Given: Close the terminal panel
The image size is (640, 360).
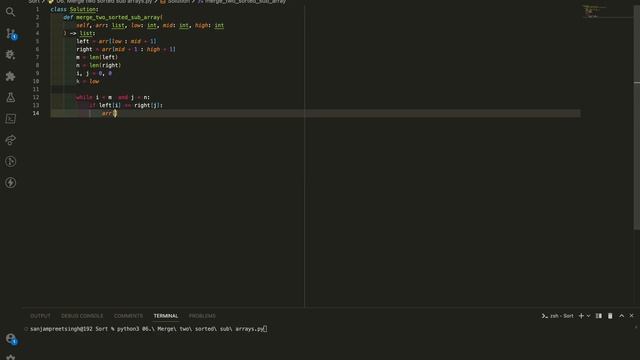Looking at the screenshot, I should click(631, 316).
